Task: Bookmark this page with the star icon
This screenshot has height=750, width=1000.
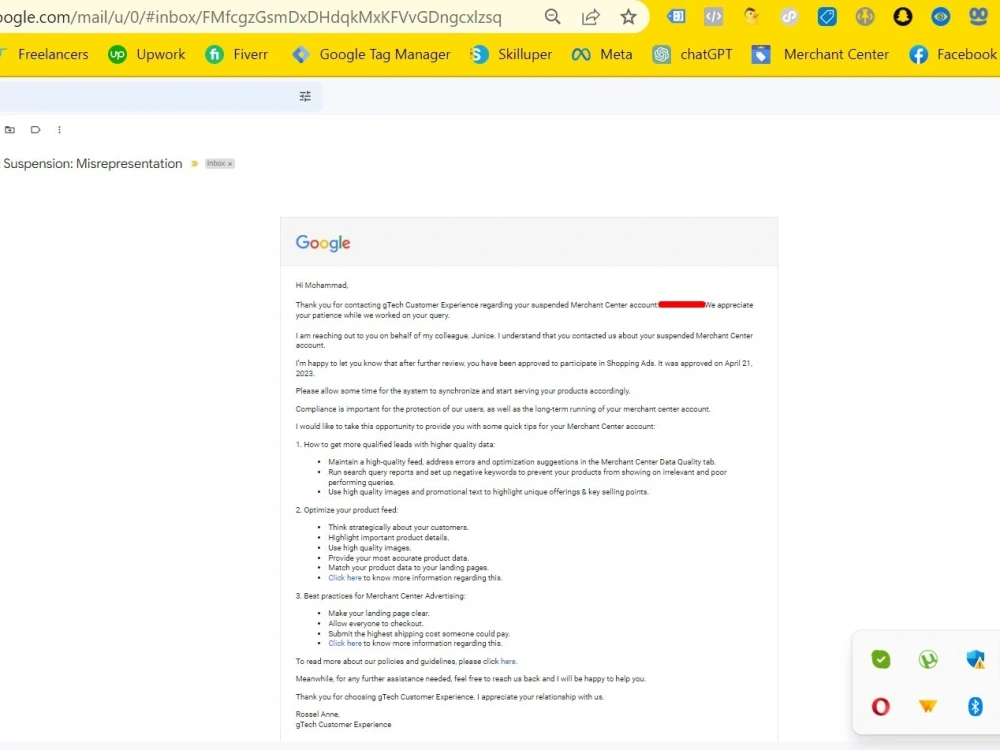Action: click(x=628, y=17)
